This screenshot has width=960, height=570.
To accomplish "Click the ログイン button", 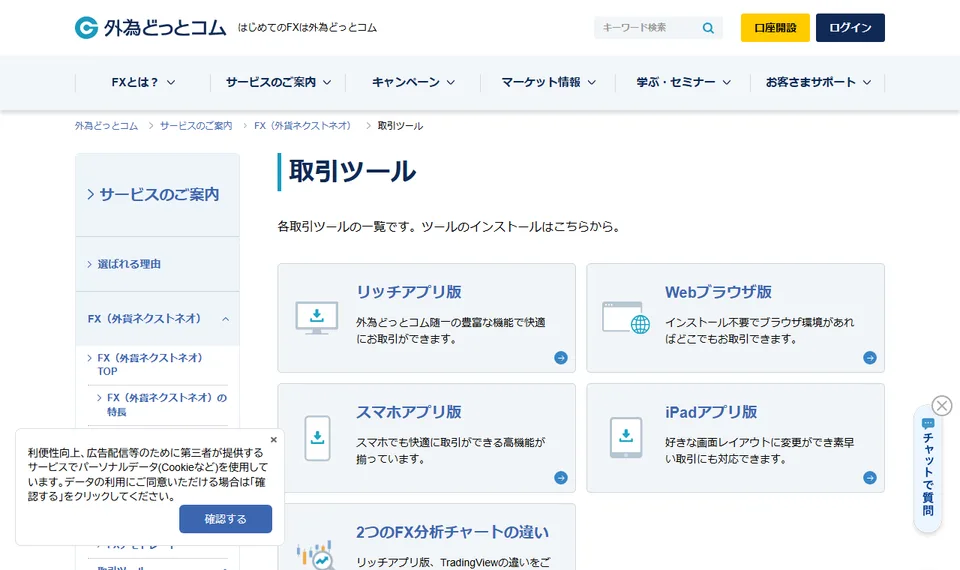I will [x=850, y=28].
